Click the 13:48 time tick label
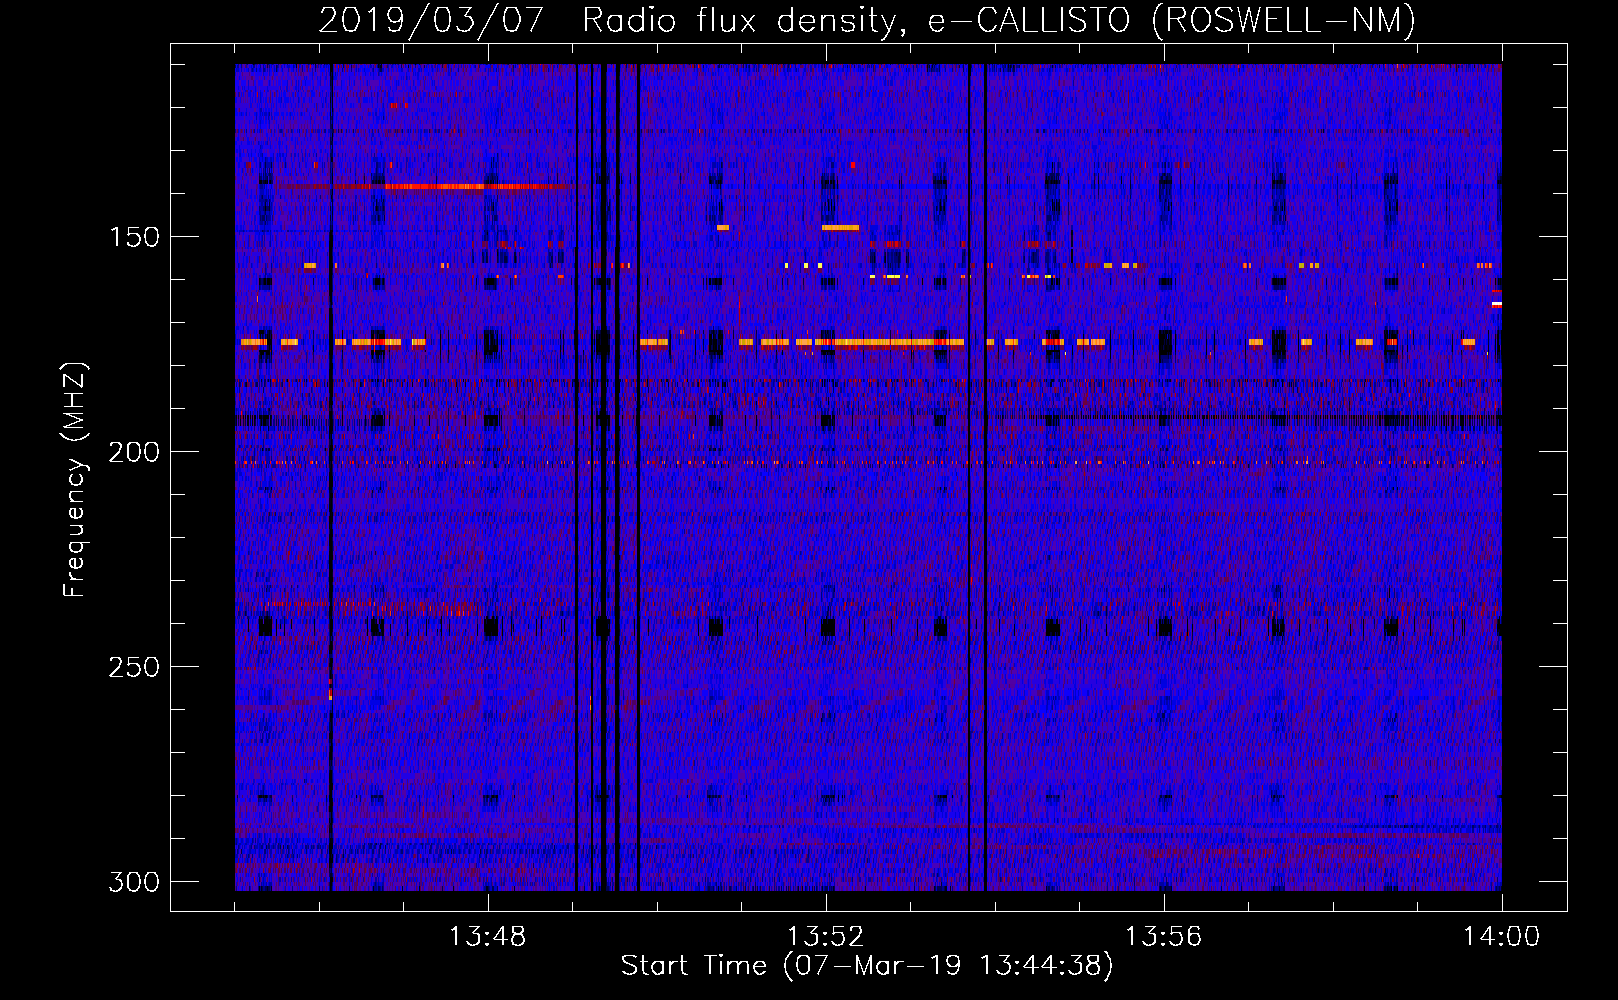 click(x=488, y=937)
